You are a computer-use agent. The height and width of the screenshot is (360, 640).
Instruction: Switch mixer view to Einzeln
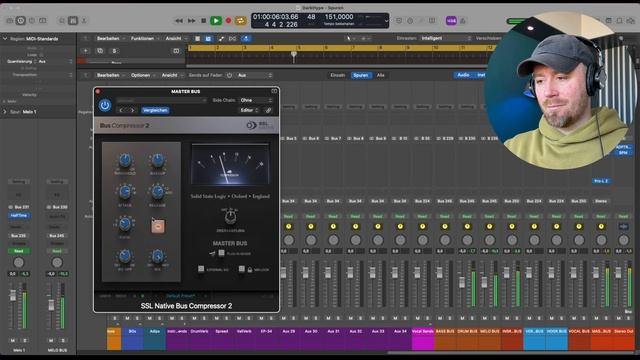point(338,75)
